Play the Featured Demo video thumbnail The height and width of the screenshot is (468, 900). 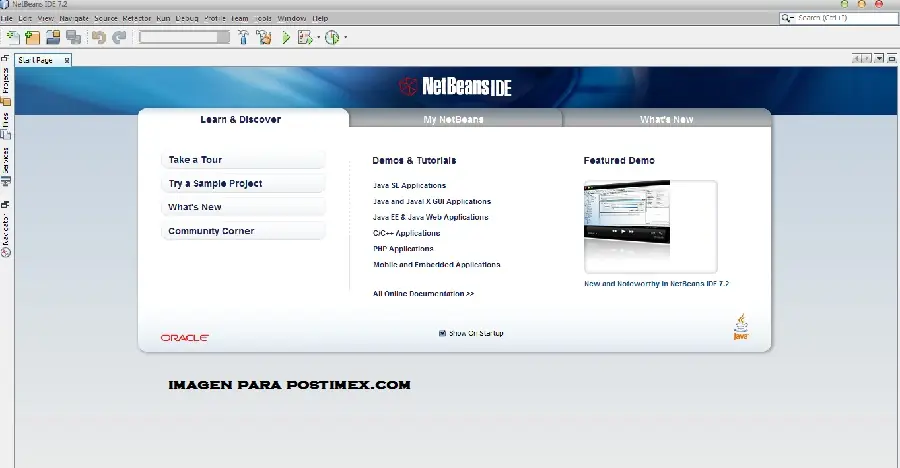[x=650, y=226]
